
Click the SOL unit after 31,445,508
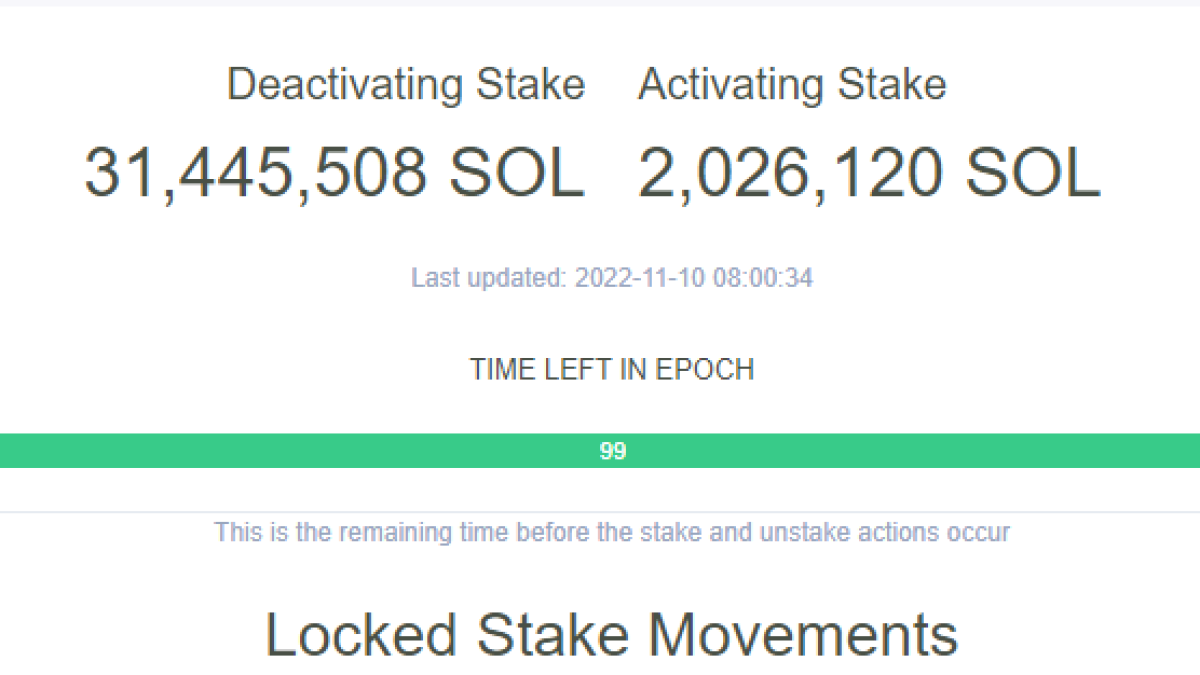click(515, 172)
